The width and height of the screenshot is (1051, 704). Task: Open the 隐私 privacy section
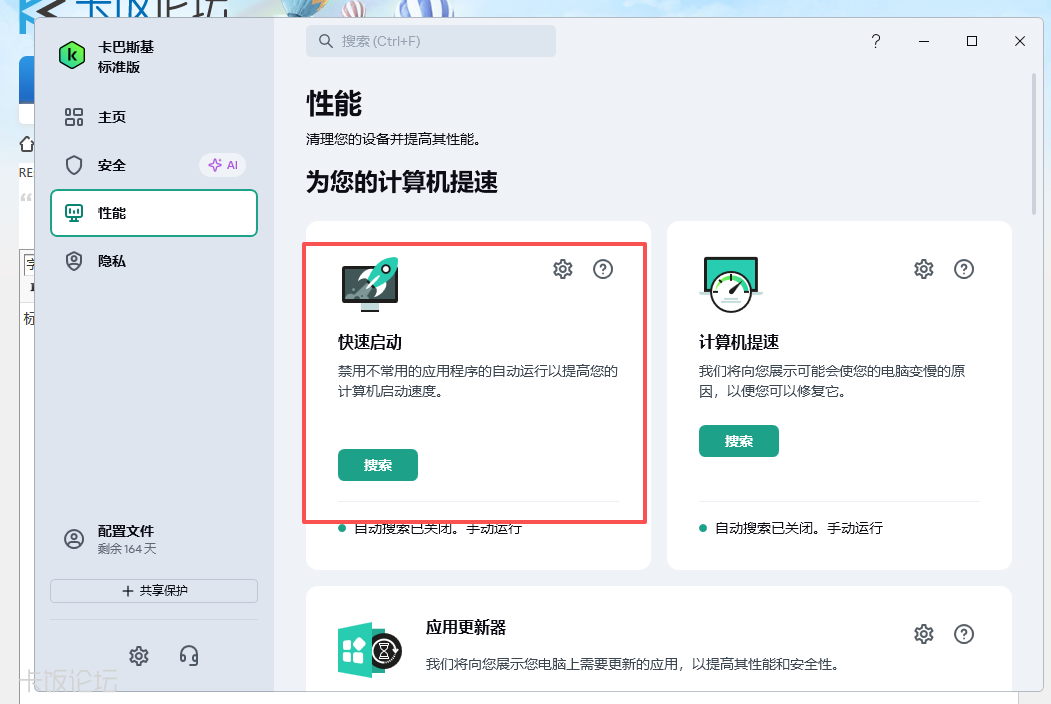154,261
